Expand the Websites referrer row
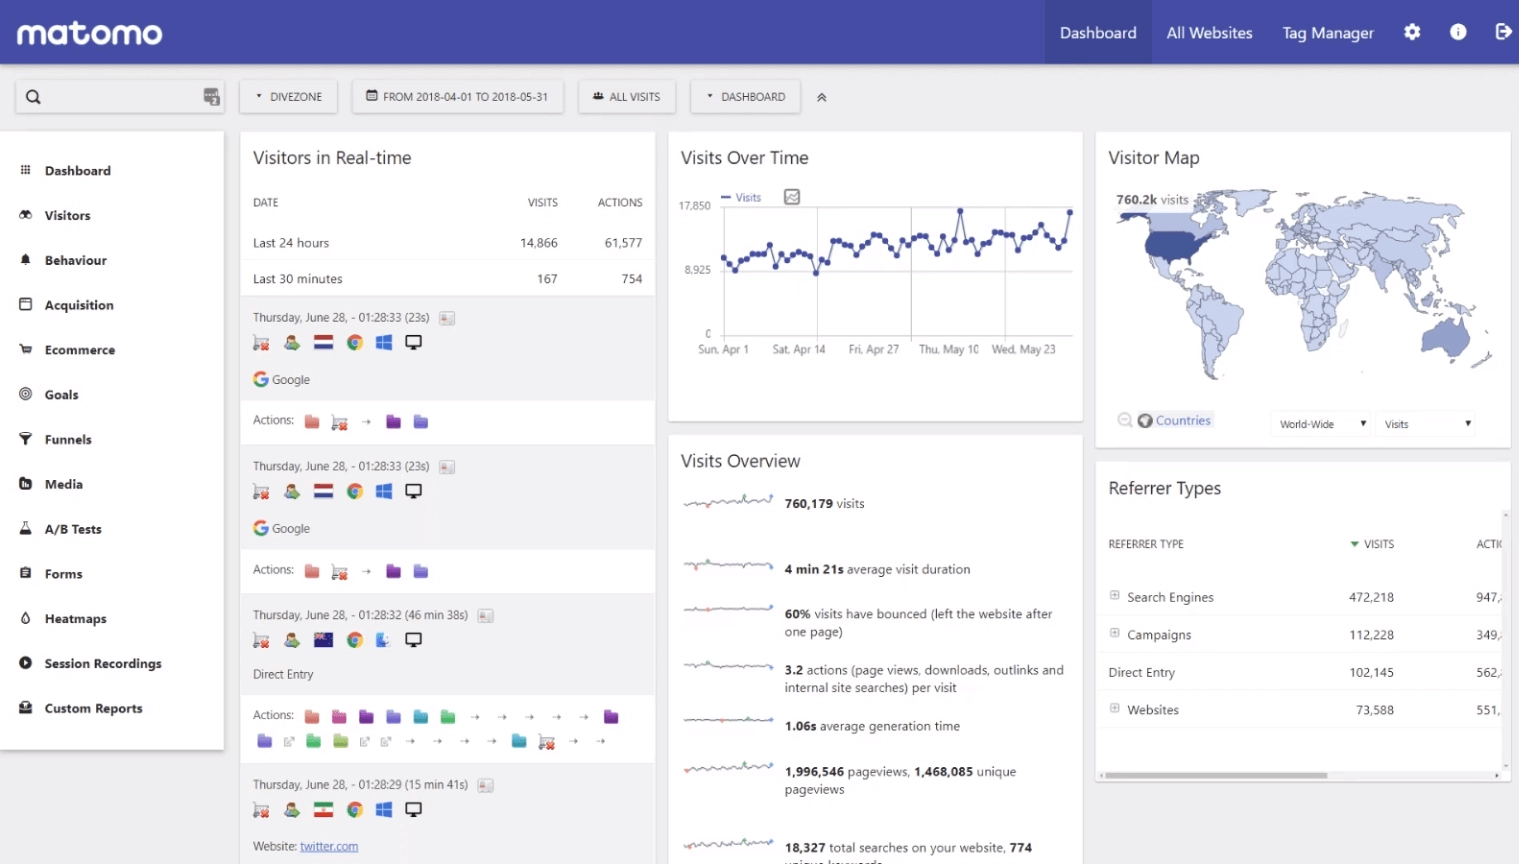Screen dimensions: 1519x864 (x=1115, y=708)
